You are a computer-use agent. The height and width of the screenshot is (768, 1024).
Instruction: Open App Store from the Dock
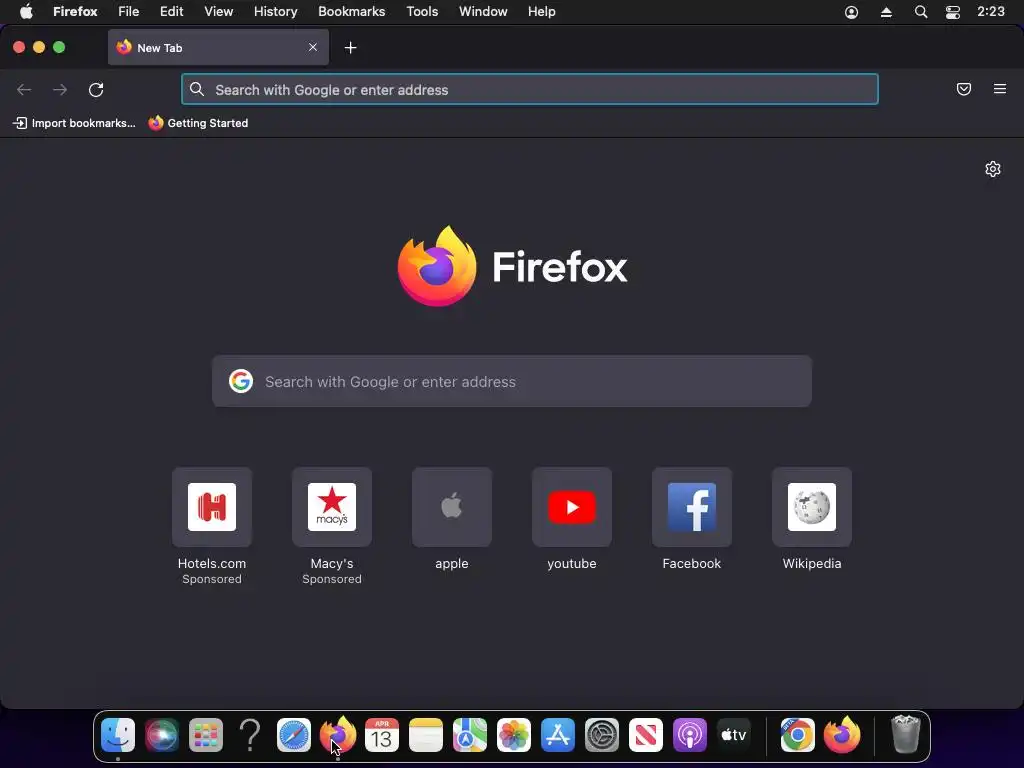pyautogui.click(x=558, y=735)
